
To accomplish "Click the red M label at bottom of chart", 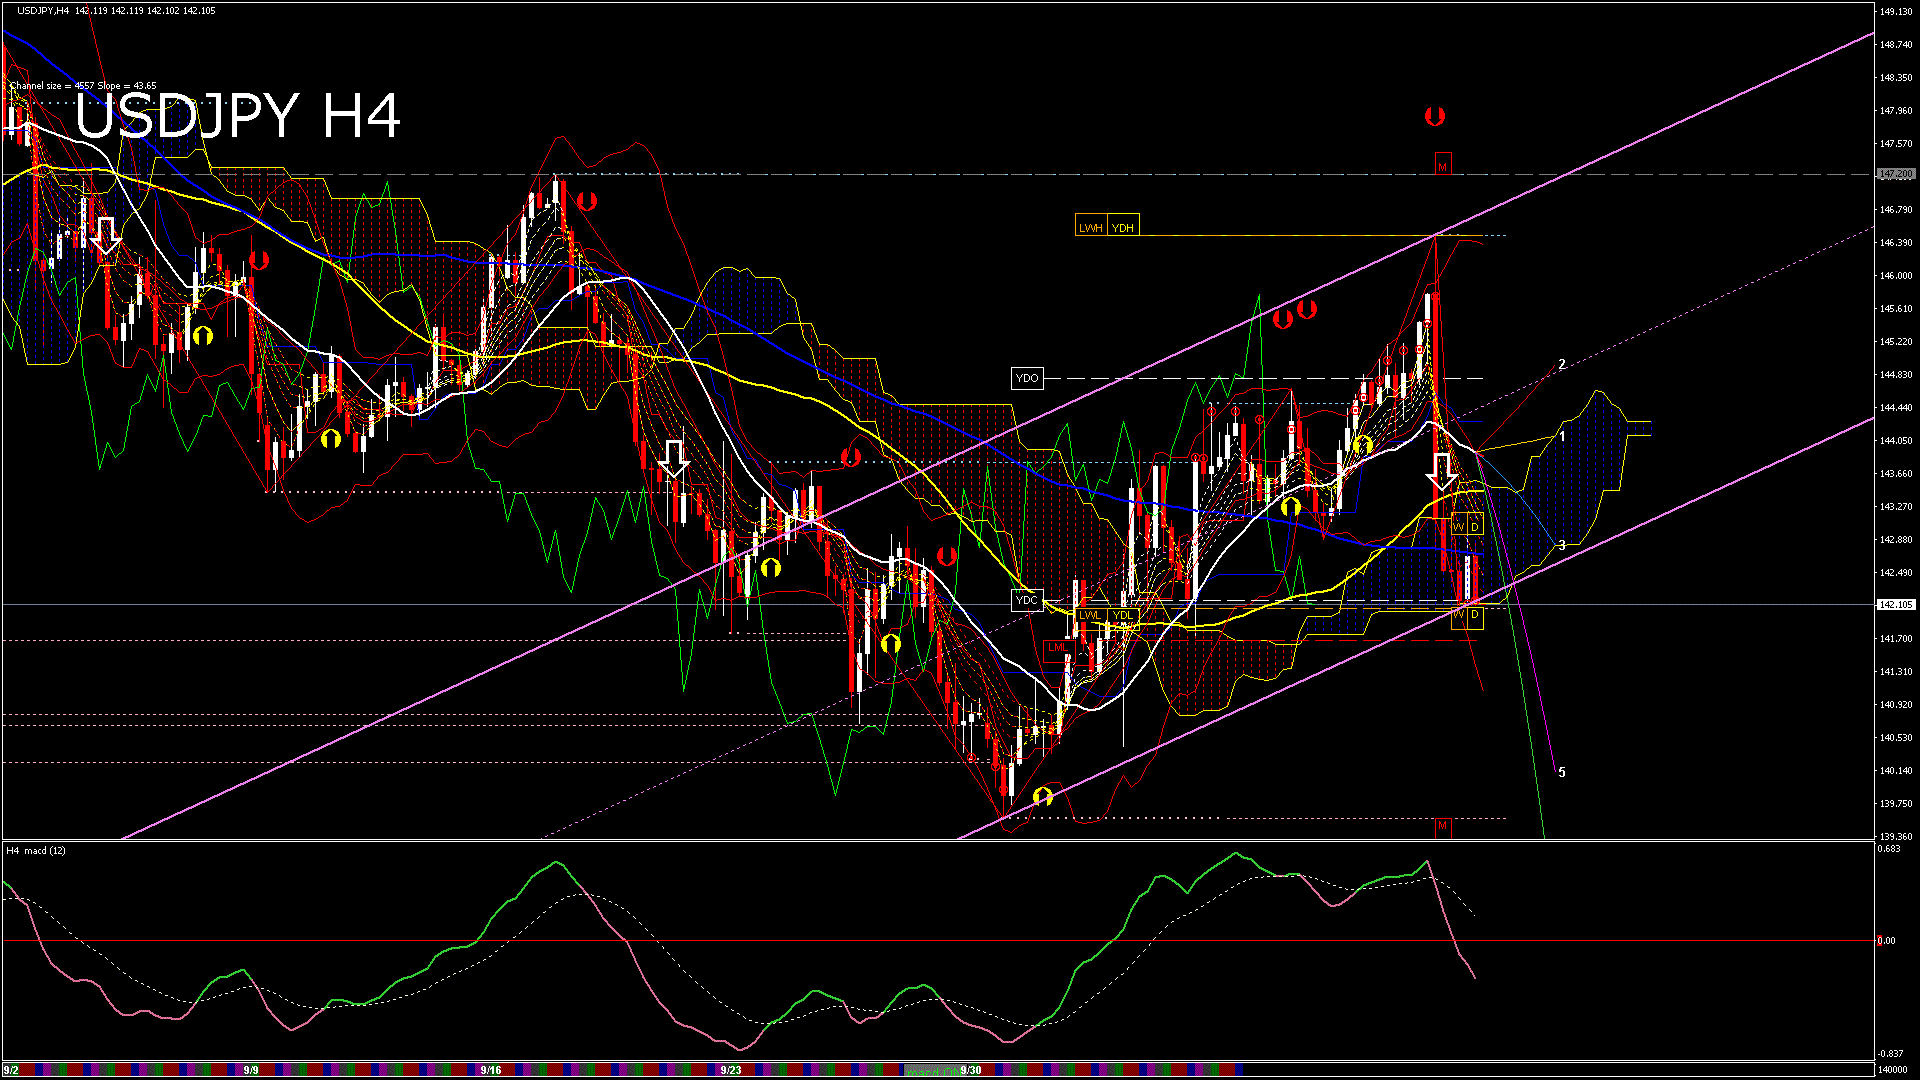I will [x=1442, y=827].
